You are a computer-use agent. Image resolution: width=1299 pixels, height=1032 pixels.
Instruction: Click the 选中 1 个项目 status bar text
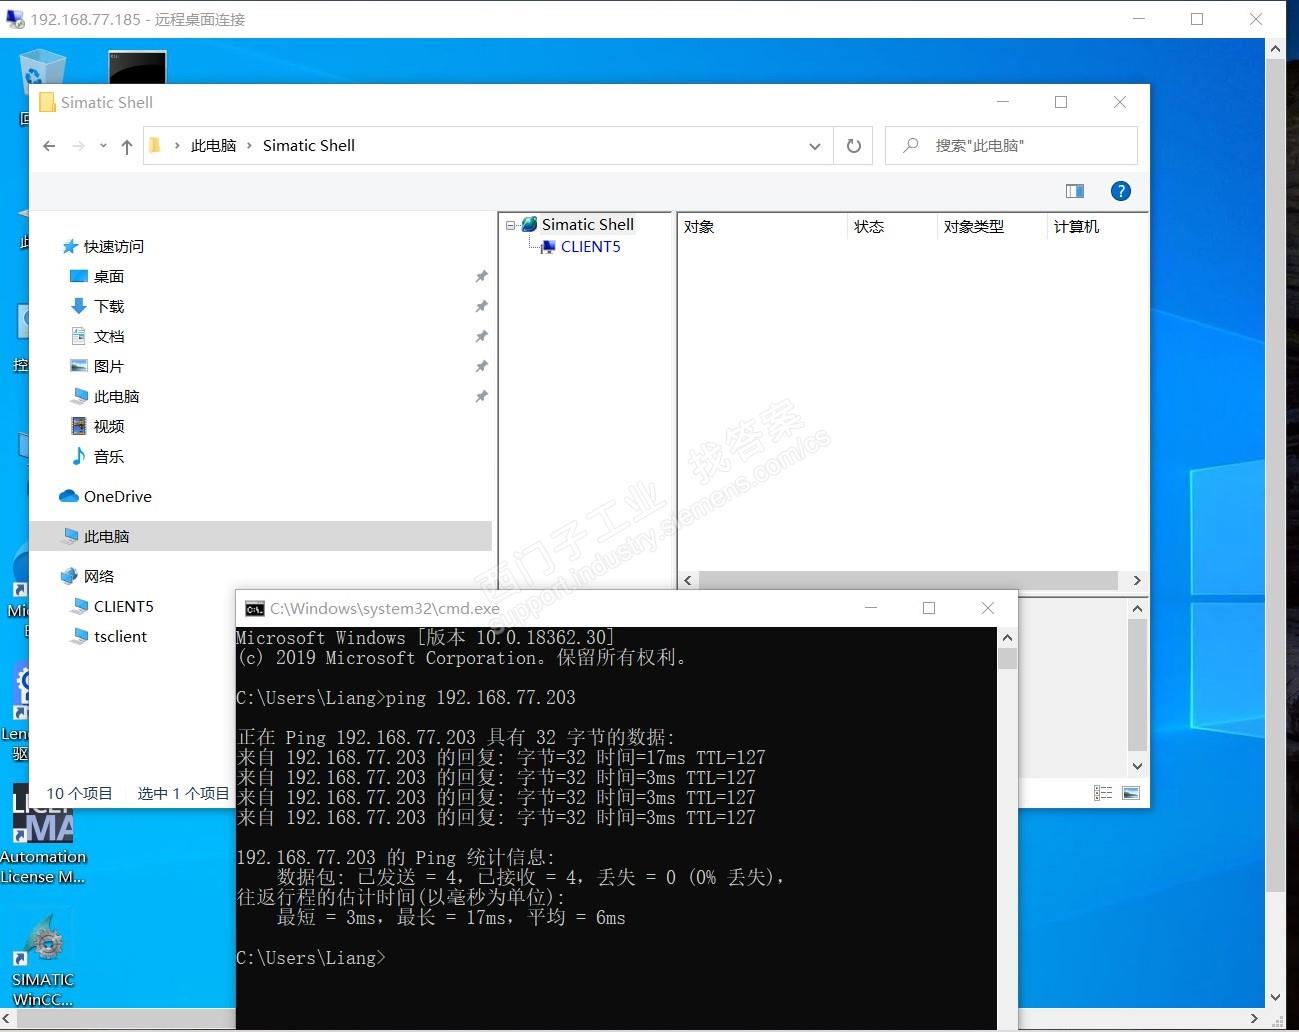coord(184,793)
